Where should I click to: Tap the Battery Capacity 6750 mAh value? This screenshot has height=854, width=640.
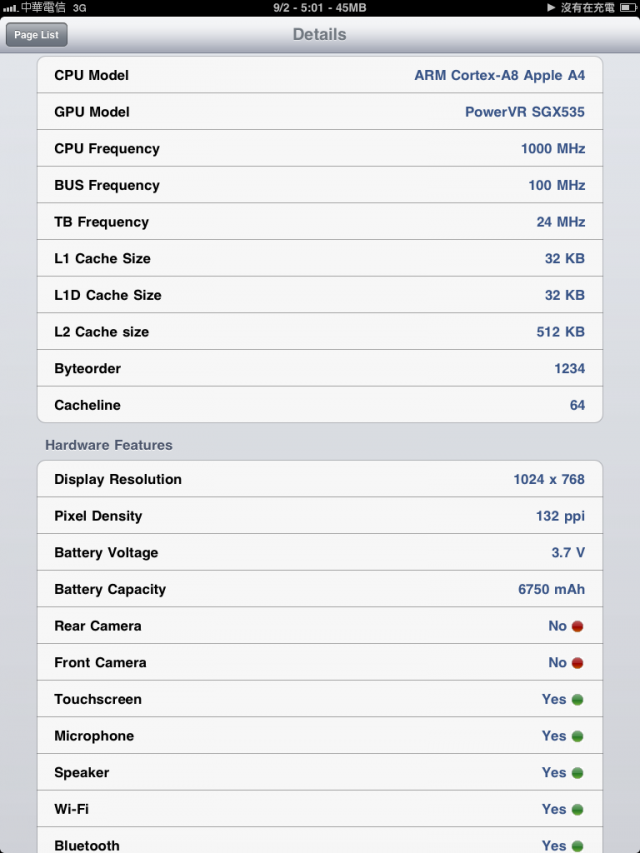(551, 589)
